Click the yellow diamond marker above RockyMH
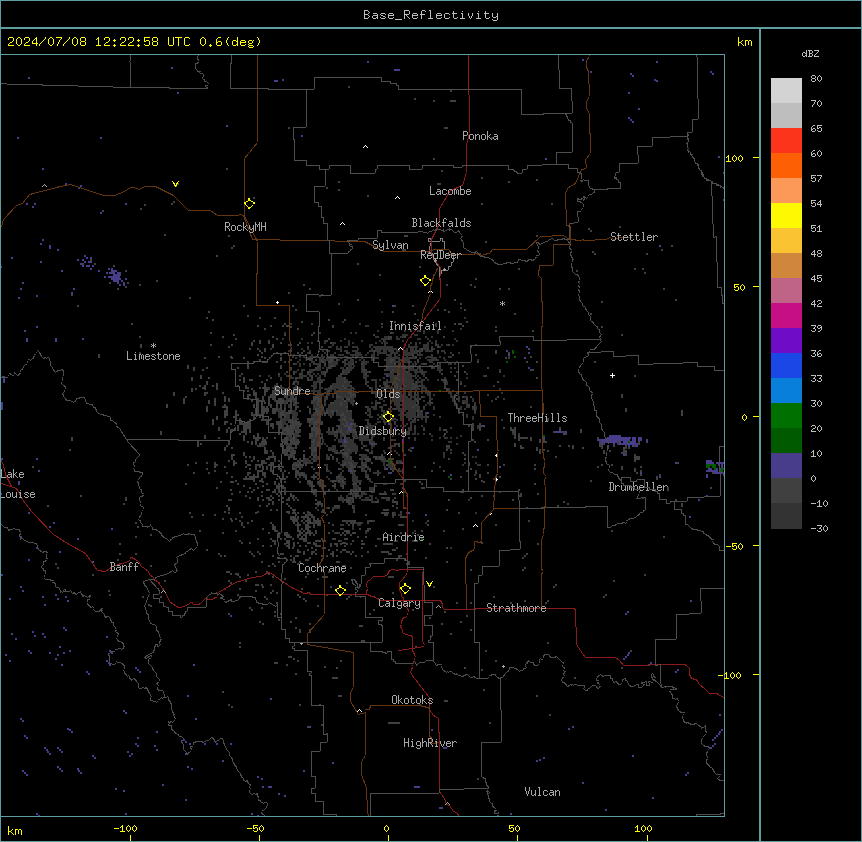This screenshot has height=842, width=862. 250,203
